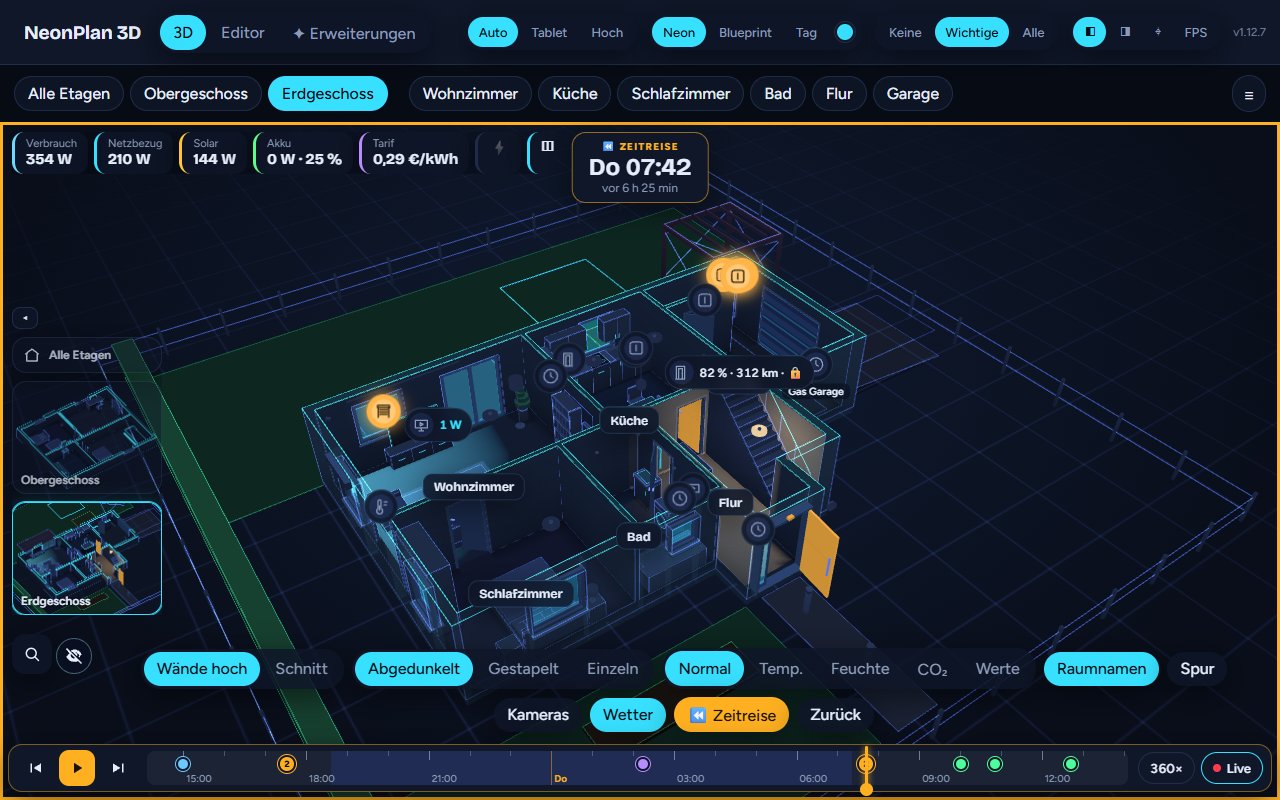The width and height of the screenshot is (1280, 800).
Task: Change the 360× playback speed
Action: pyautogui.click(x=1166, y=768)
